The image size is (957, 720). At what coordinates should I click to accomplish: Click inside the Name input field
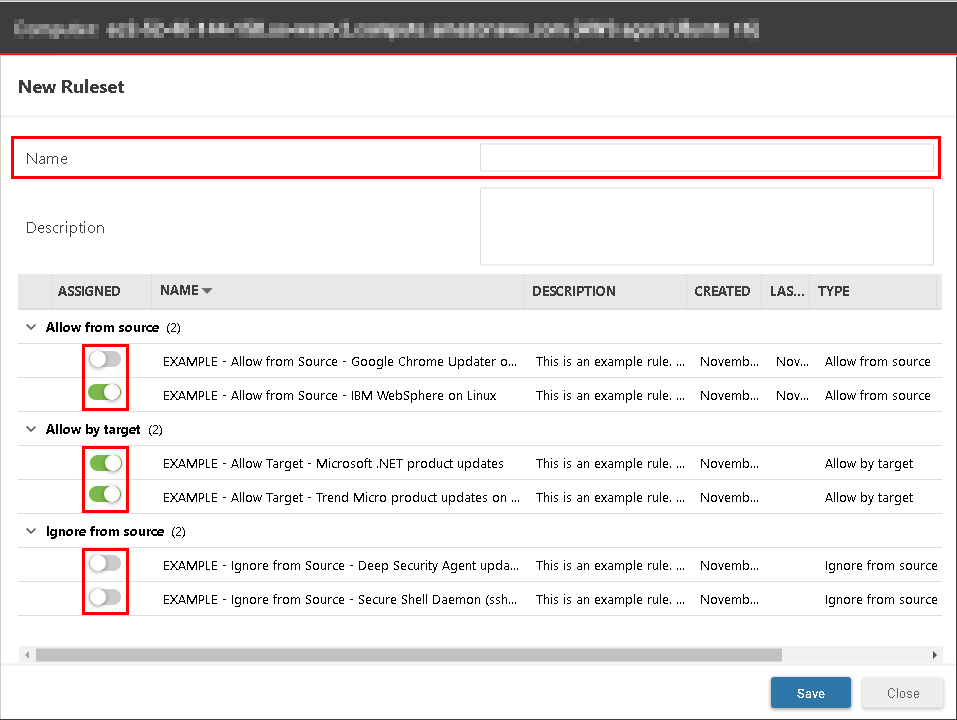coord(707,158)
